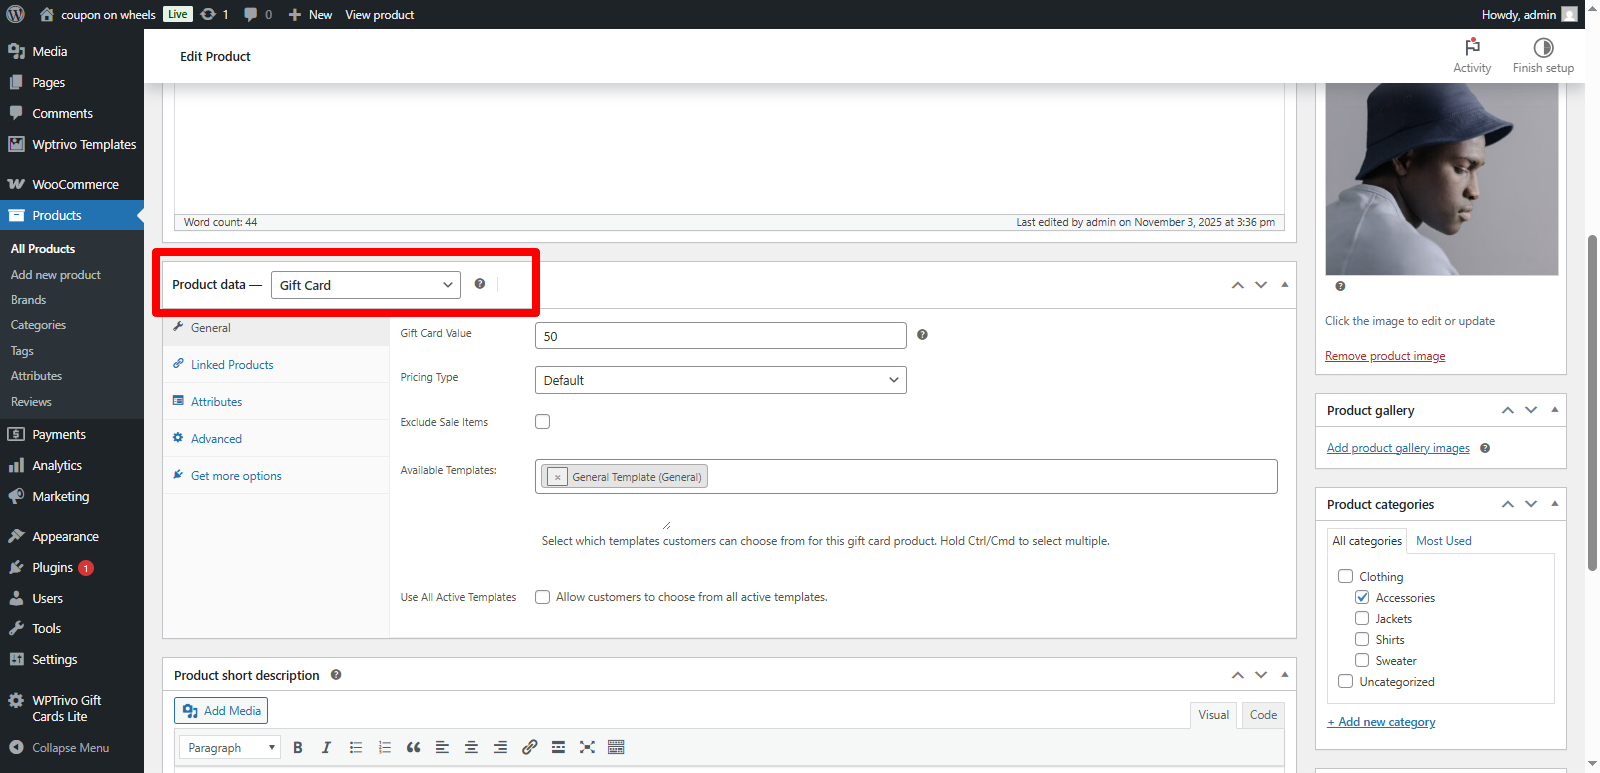Move Product data panel up
This screenshot has width=1600, height=773.
point(1238,285)
